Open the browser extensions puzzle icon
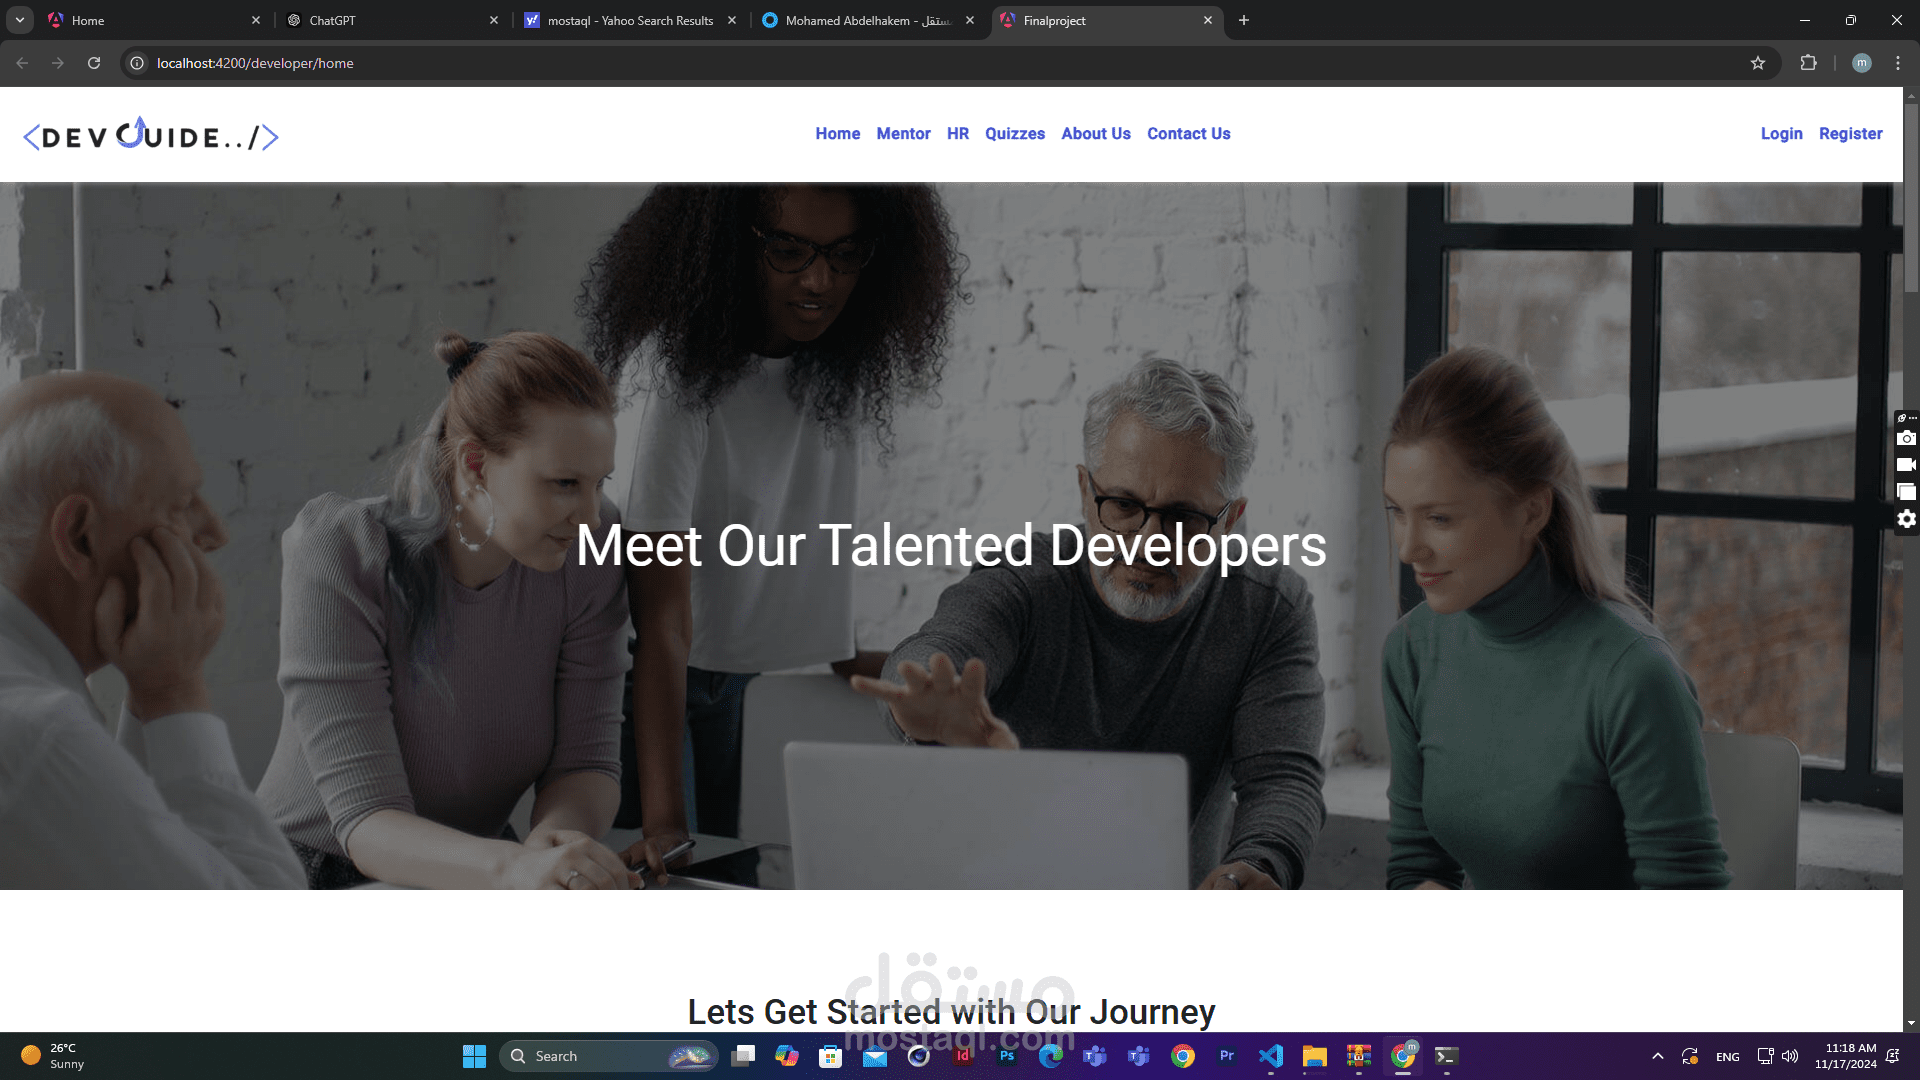This screenshot has height=1080, width=1920. tap(1808, 63)
